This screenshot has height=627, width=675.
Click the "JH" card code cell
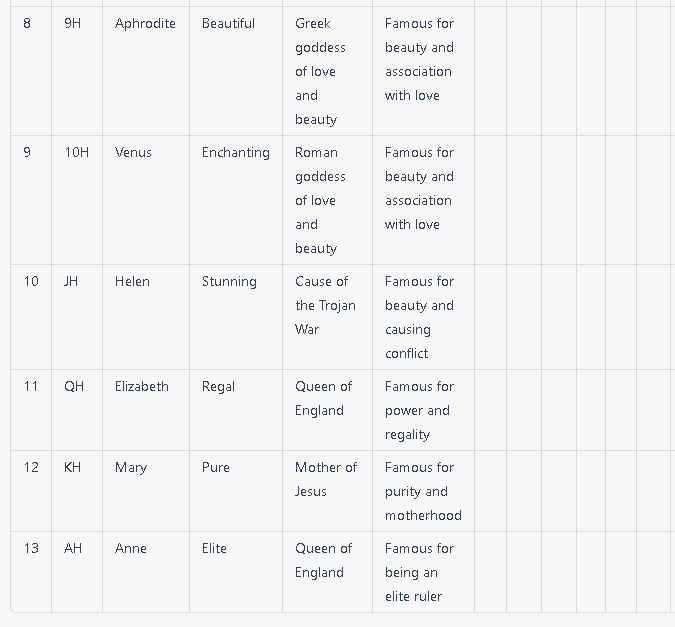point(71,282)
